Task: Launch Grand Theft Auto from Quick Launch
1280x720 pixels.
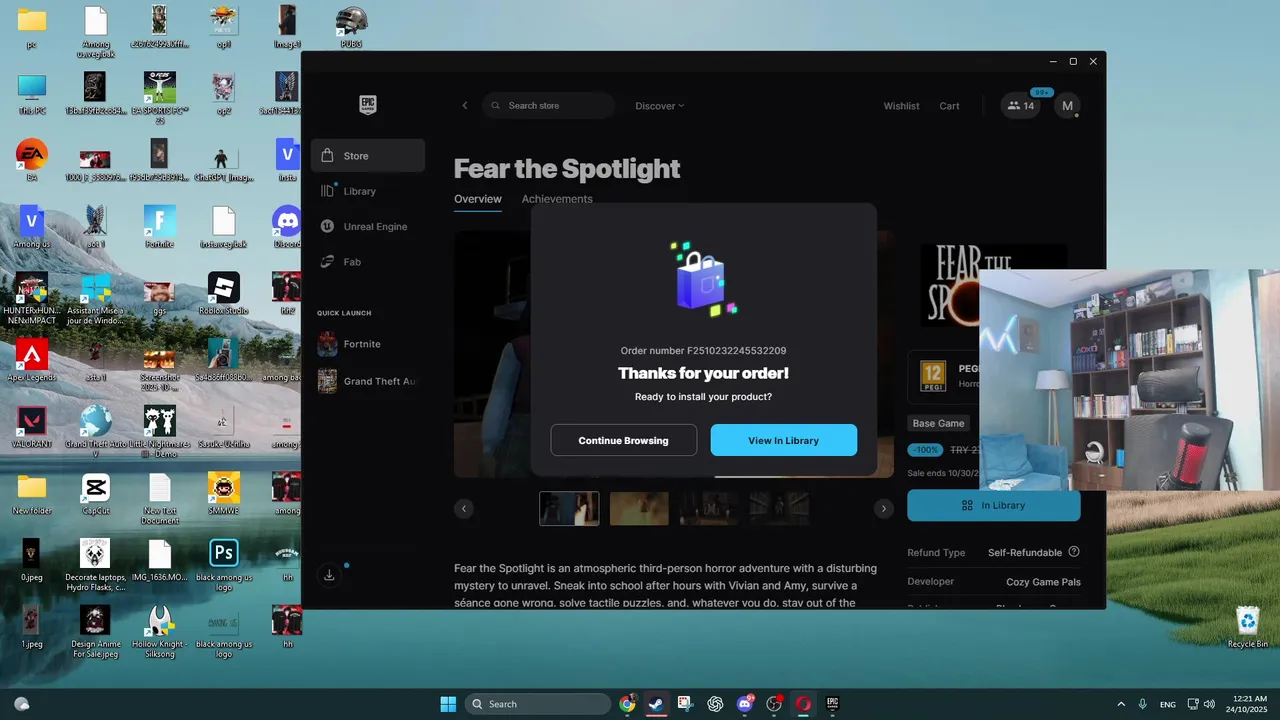Action: [368, 381]
